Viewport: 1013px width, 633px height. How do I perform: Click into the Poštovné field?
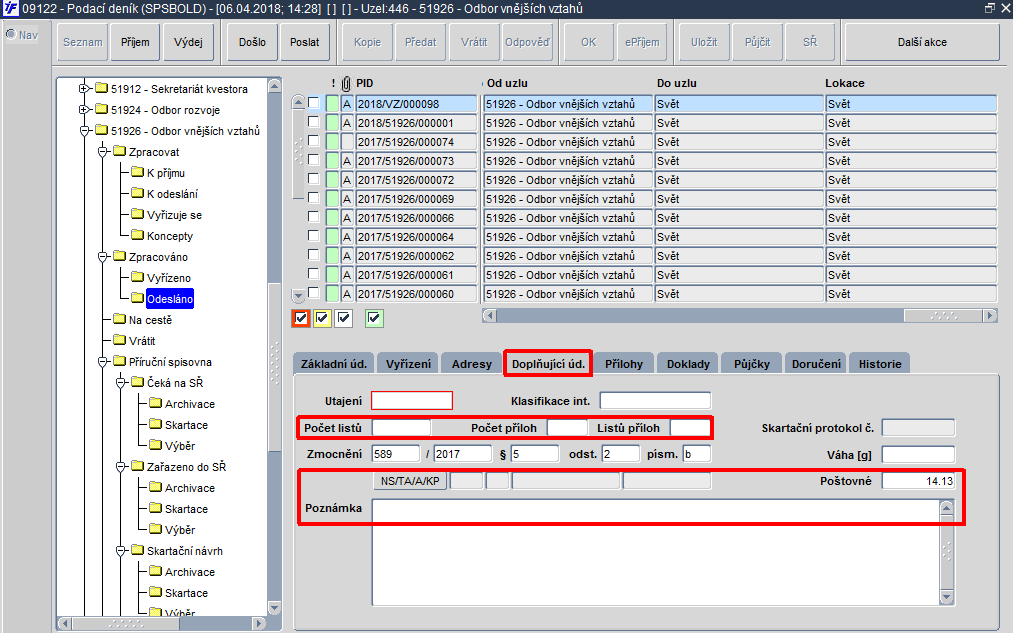tap(918, 481)
